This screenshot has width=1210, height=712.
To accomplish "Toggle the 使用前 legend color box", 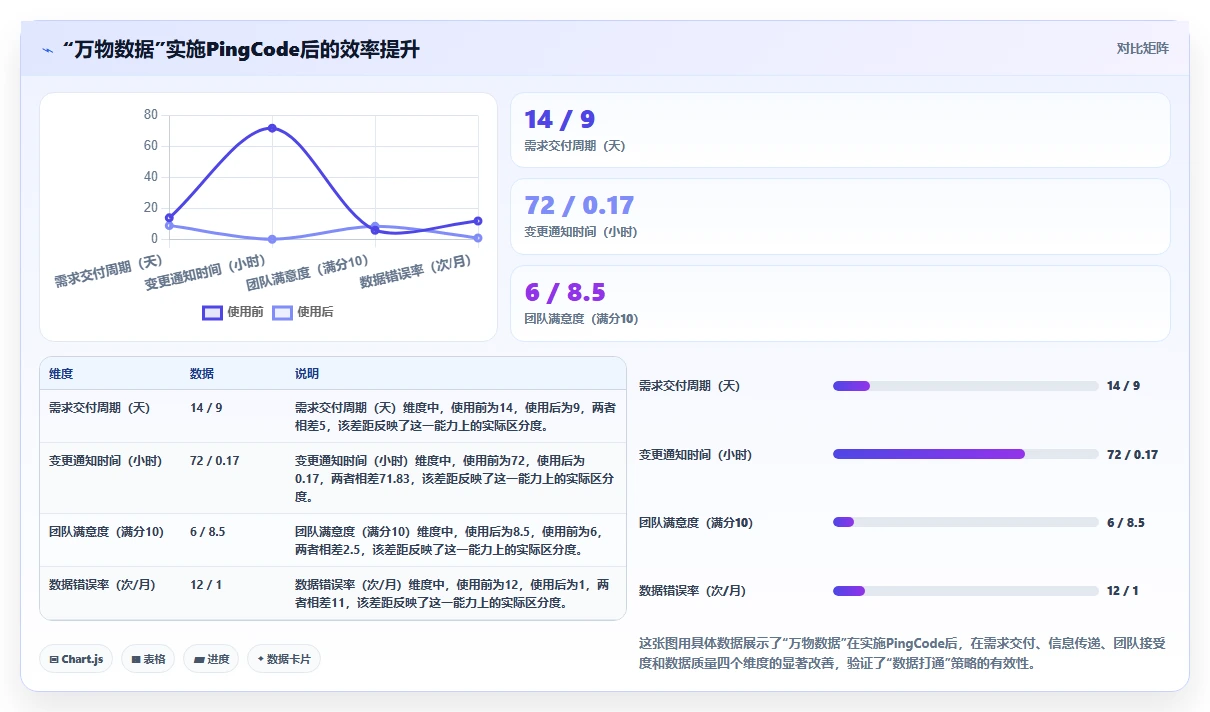I will [212, 312].
